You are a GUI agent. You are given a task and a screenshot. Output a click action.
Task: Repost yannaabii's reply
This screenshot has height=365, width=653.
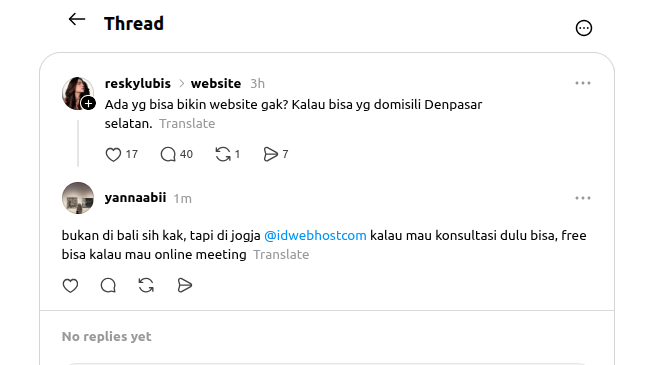(x=146, y=286)
